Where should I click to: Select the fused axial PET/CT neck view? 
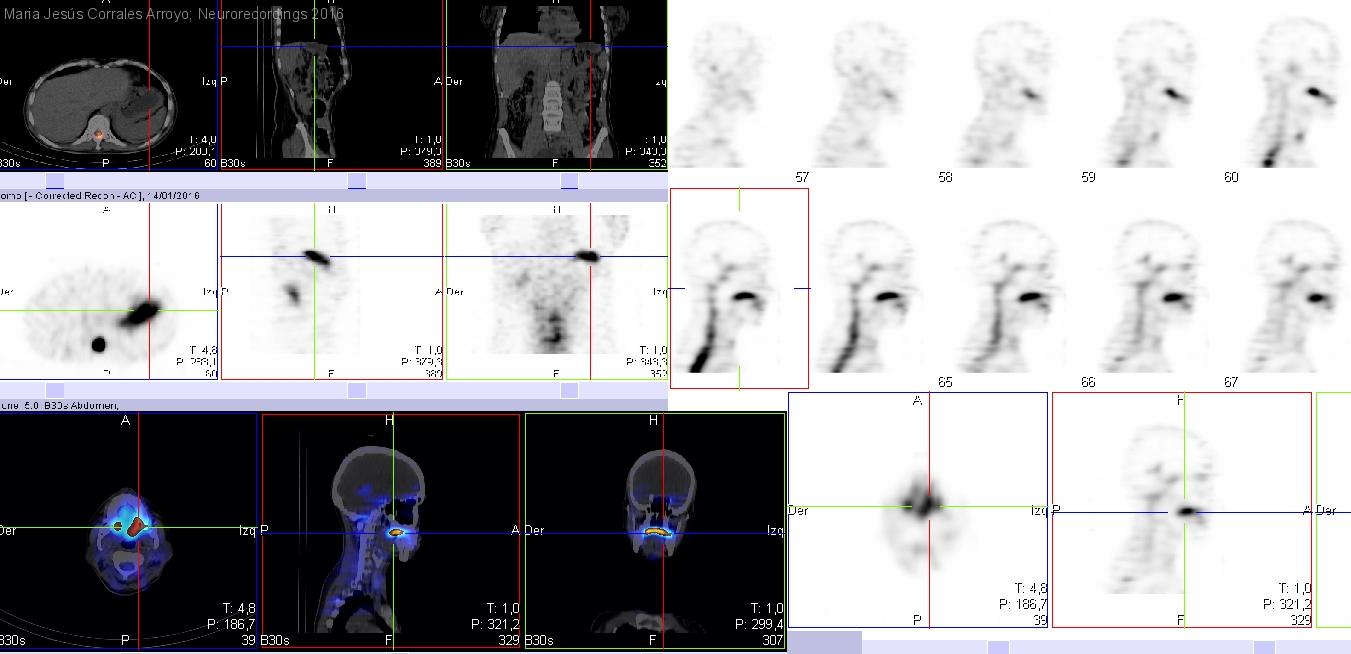click(x=128, y=530)
